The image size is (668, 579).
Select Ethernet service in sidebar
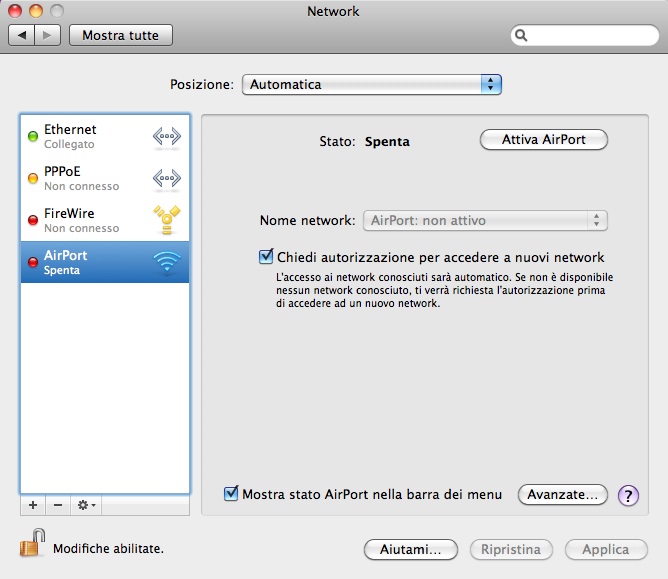click(x=105, y=136)
